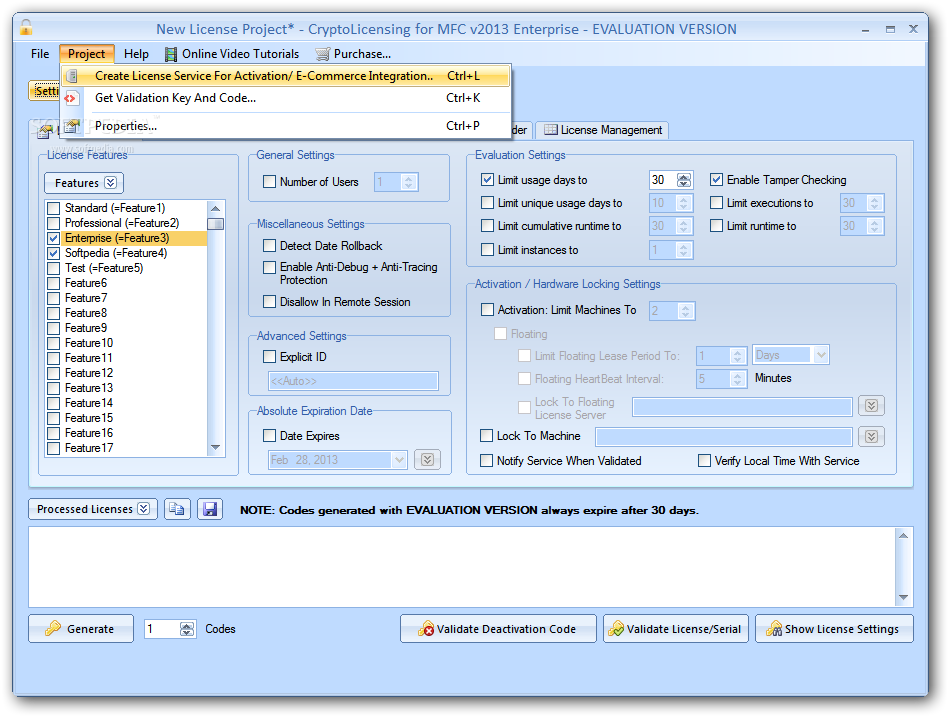
Task: Close the open Project menu
Action: click(x=87, y=54)
